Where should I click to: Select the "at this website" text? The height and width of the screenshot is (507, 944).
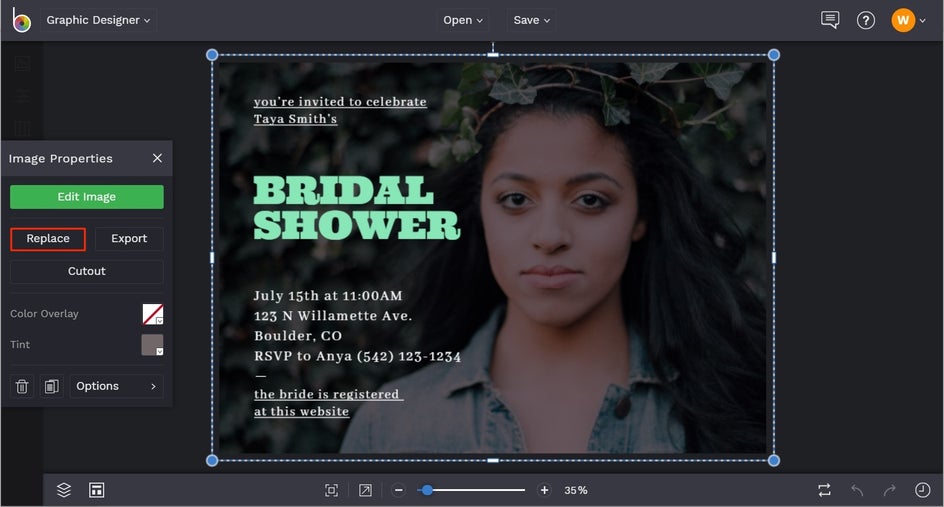click(x=302, y=411)
